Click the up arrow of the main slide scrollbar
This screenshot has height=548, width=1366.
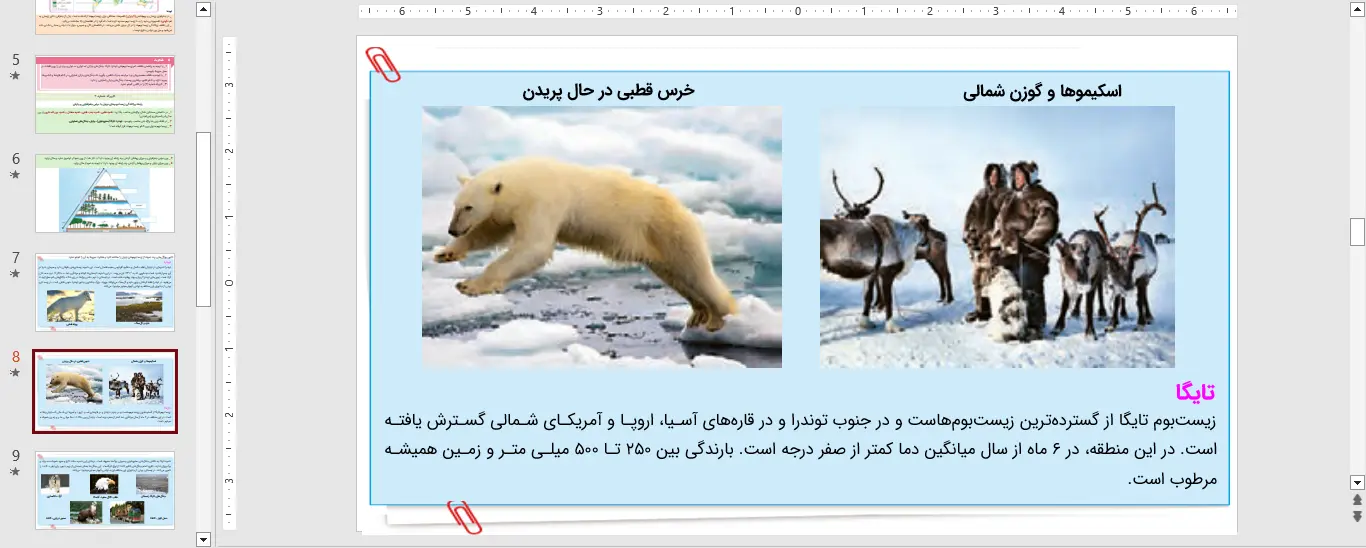[1357, 10]
